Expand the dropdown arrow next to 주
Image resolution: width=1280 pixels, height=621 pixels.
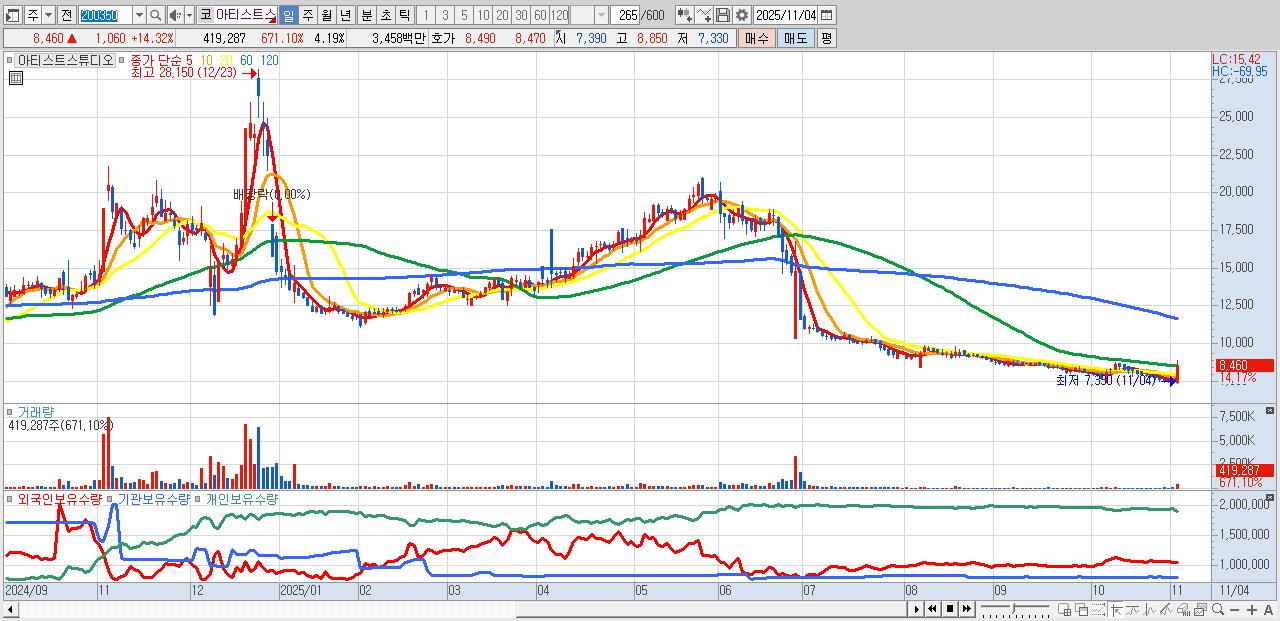coord(48,15)
